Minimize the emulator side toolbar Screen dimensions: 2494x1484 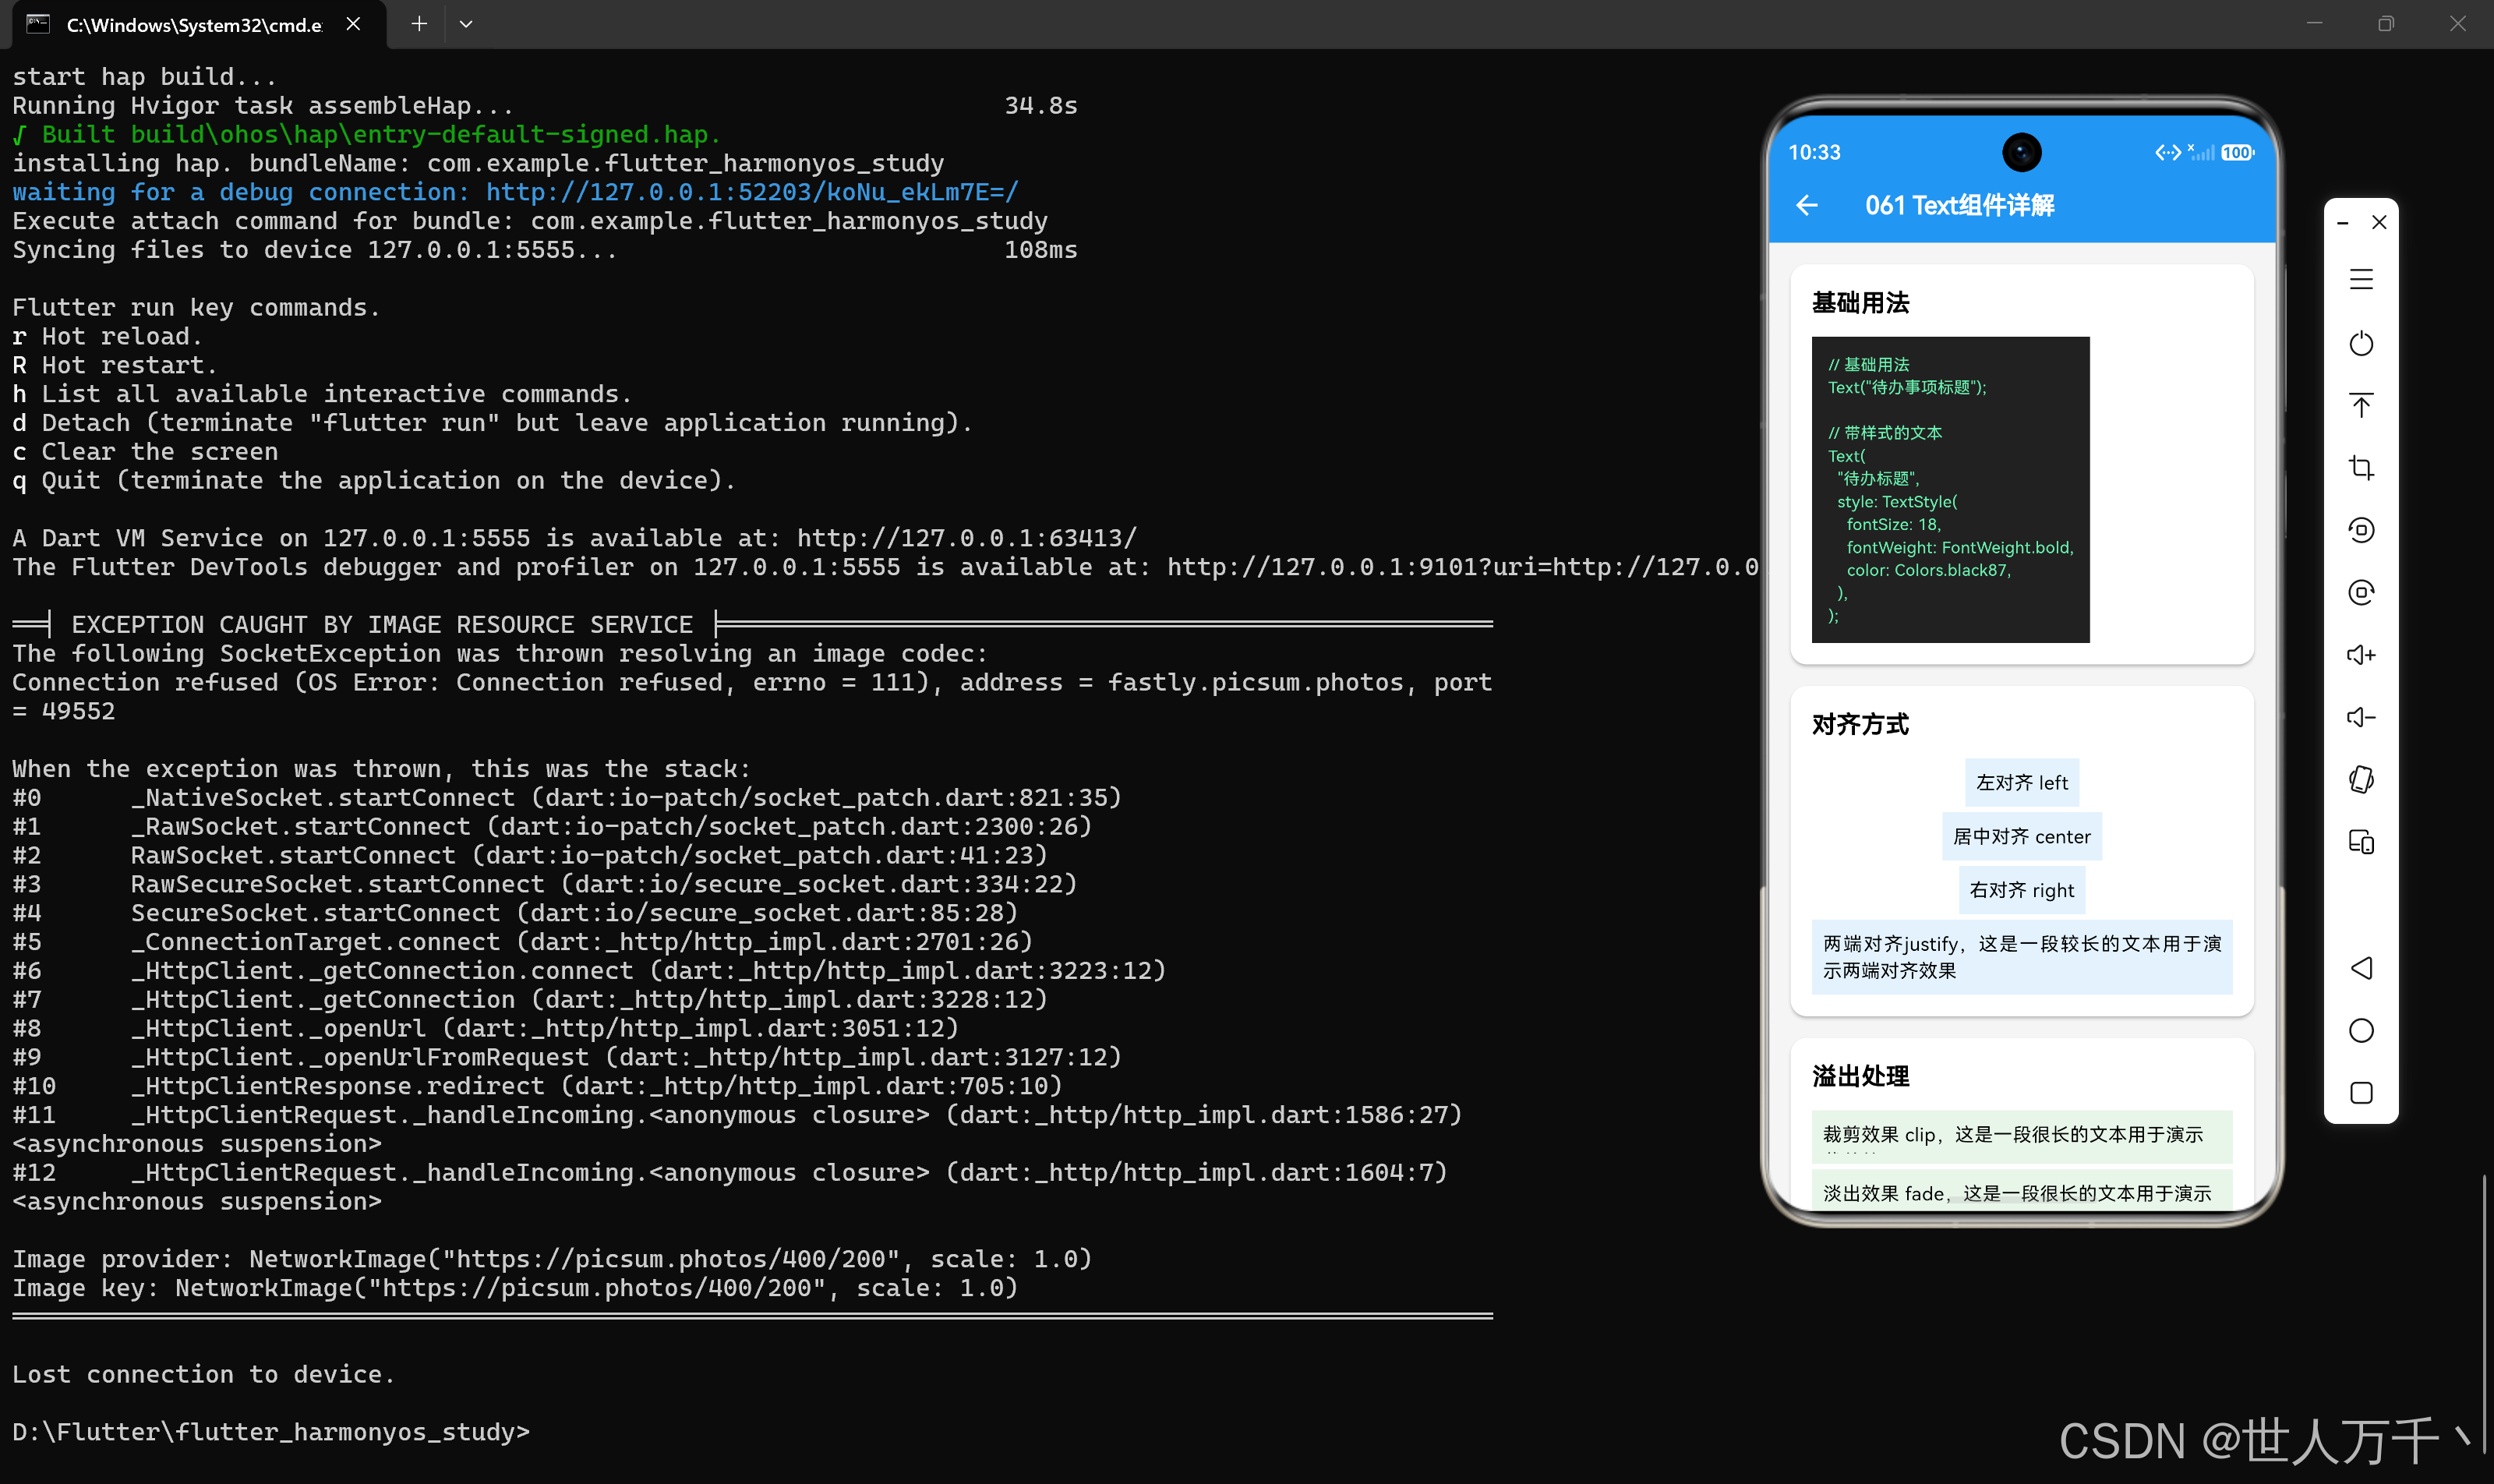2342,223
